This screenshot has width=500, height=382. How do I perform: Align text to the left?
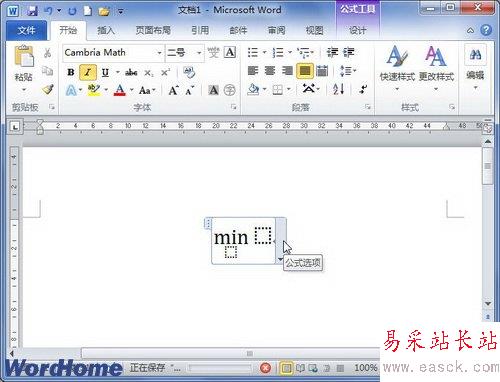point(253,71)
